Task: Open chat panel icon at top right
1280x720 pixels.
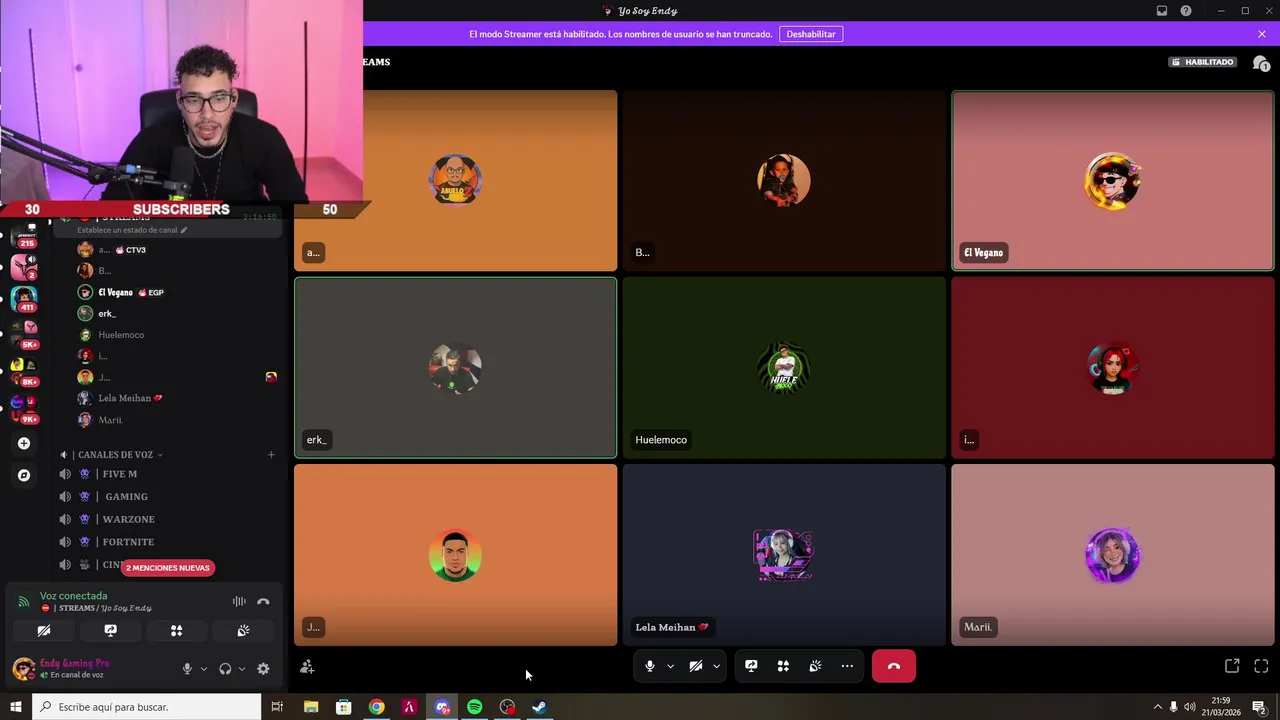Action: (1262, 63)
